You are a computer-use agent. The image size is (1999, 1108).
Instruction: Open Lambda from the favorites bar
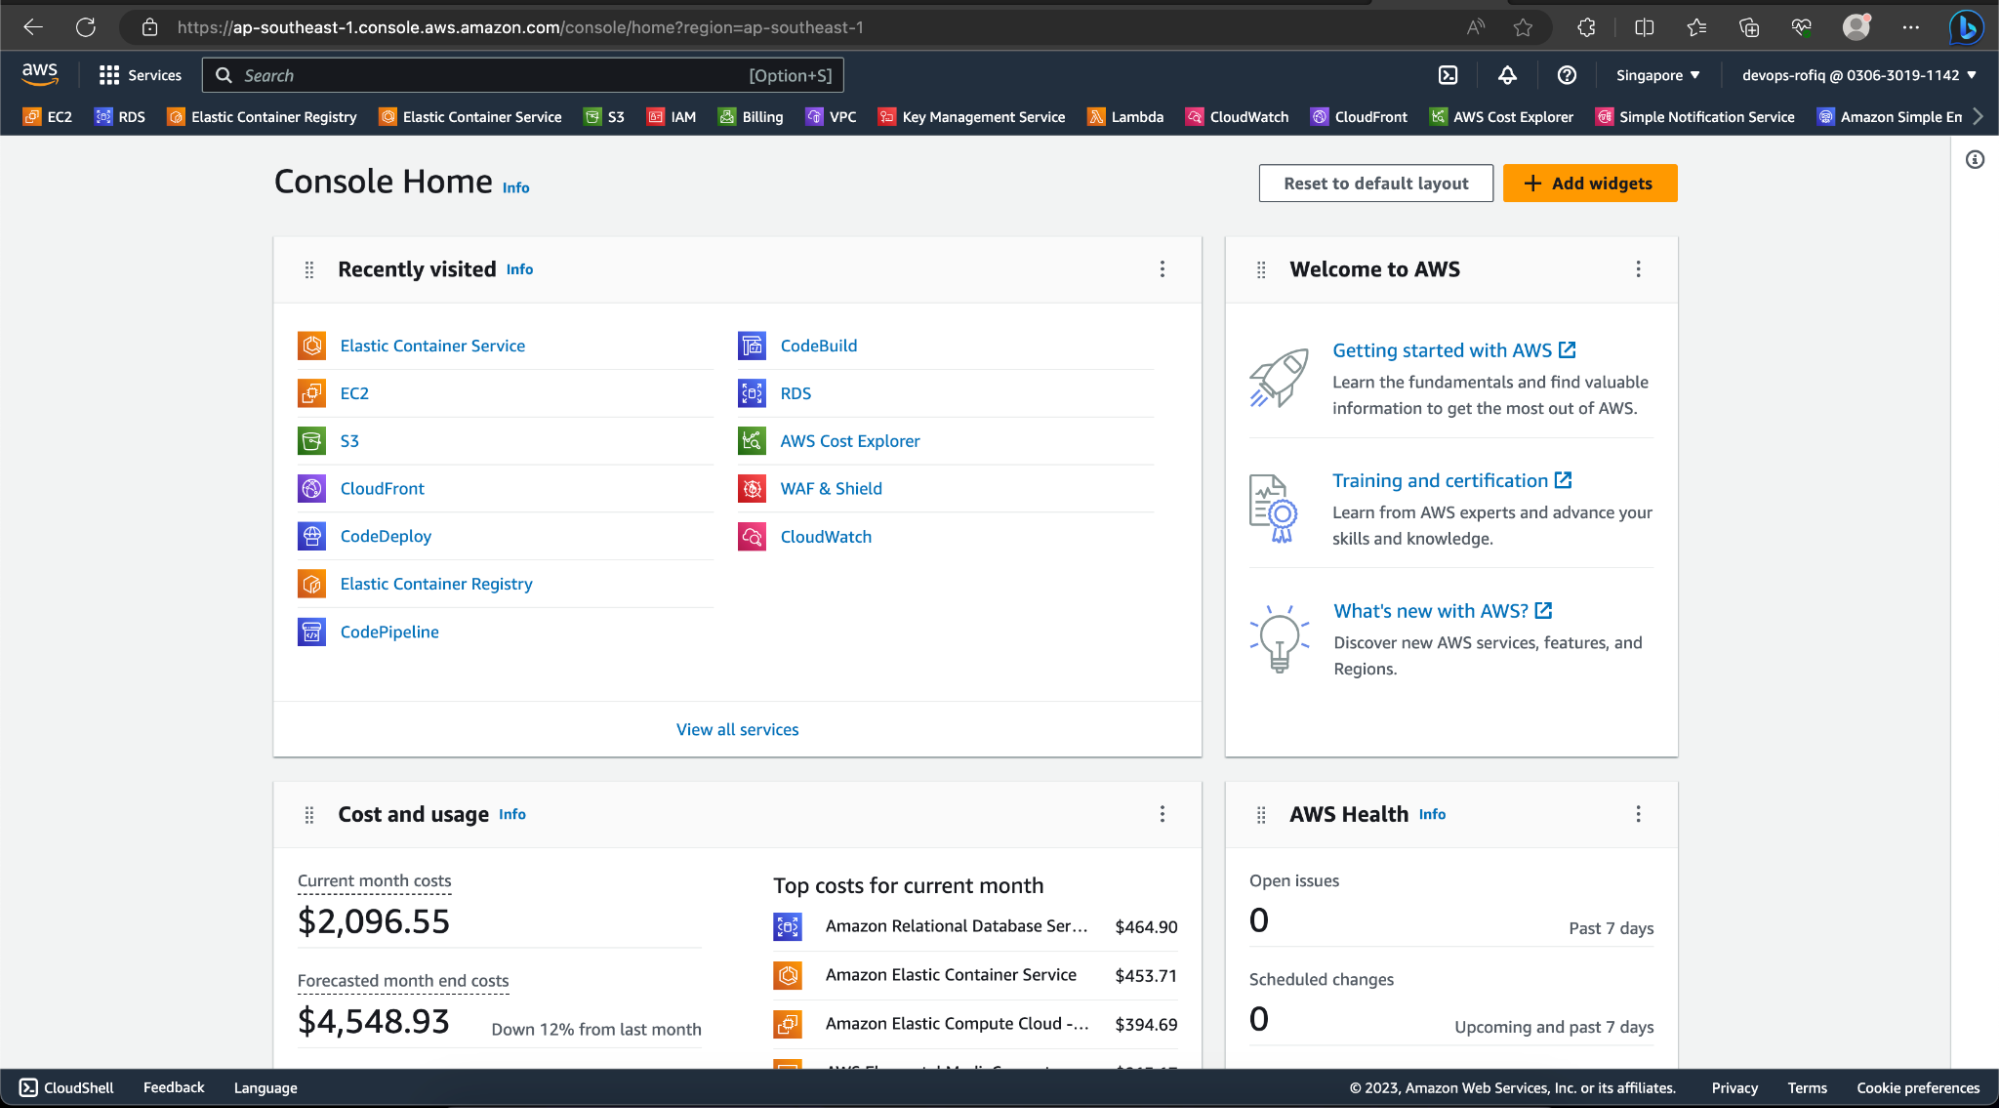coord(1126,117)
